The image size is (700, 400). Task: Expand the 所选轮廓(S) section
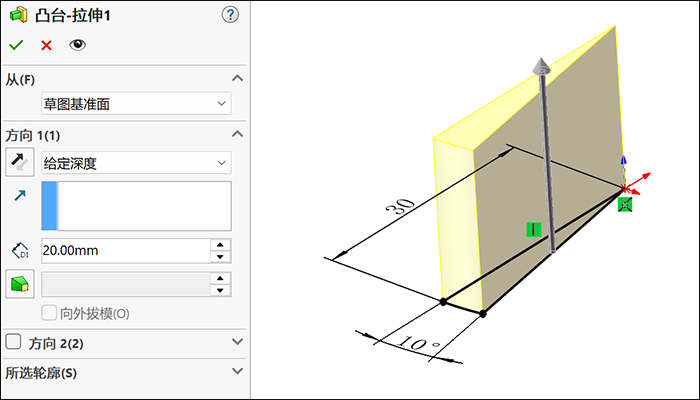coord(238,371)
